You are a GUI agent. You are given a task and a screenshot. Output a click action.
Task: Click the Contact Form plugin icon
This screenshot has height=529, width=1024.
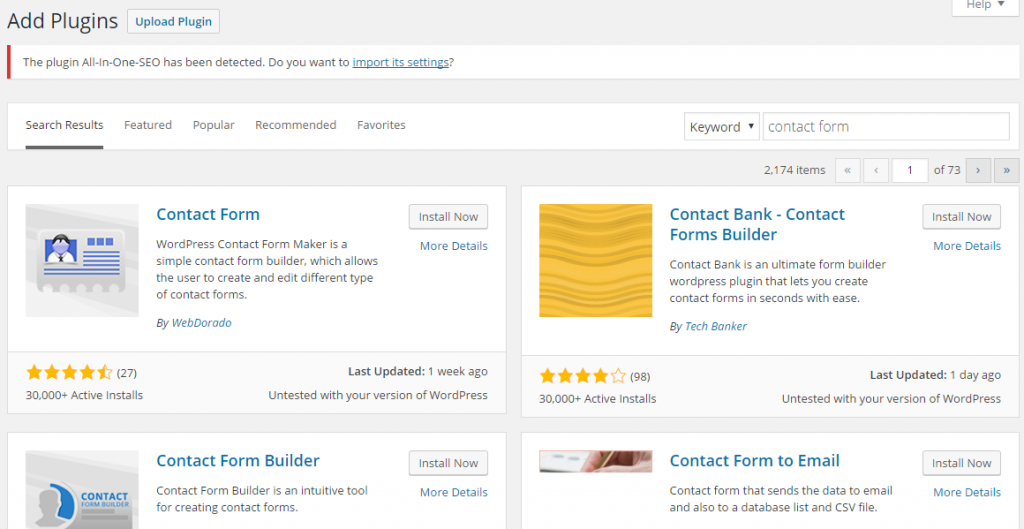coord(82,260)
